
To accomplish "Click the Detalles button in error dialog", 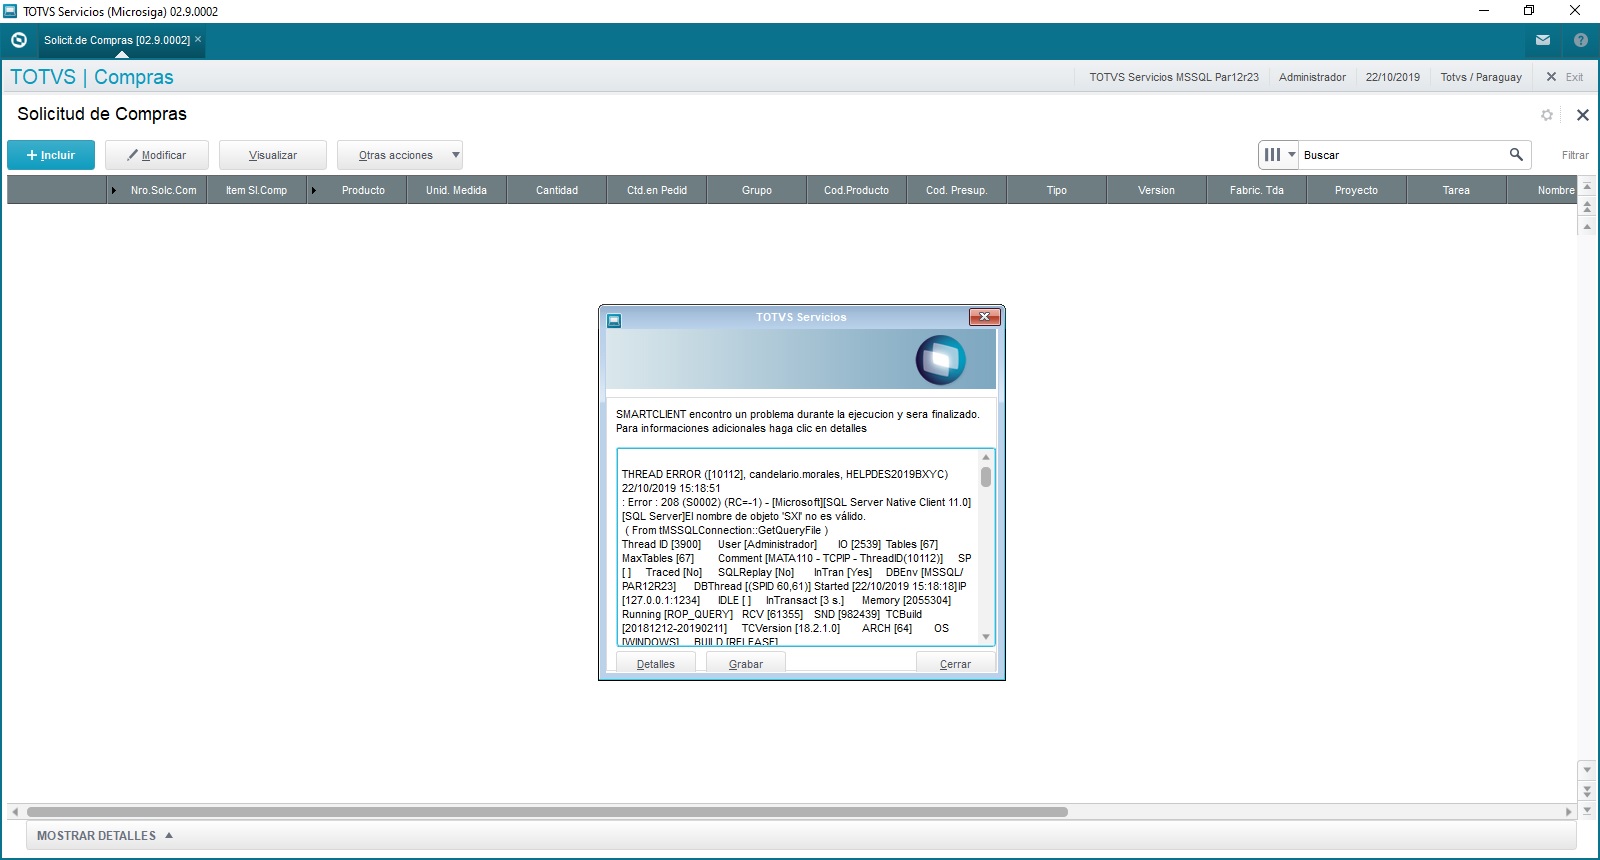I will [x=656, y=664].
